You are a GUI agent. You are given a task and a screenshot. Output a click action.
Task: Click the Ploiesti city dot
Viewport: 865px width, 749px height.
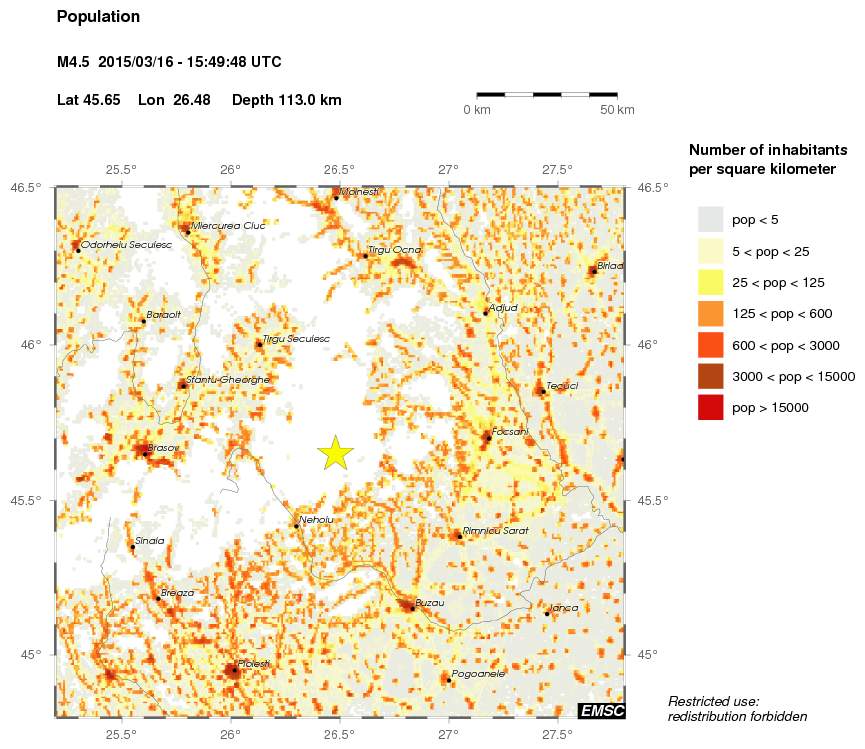(234, 670)
